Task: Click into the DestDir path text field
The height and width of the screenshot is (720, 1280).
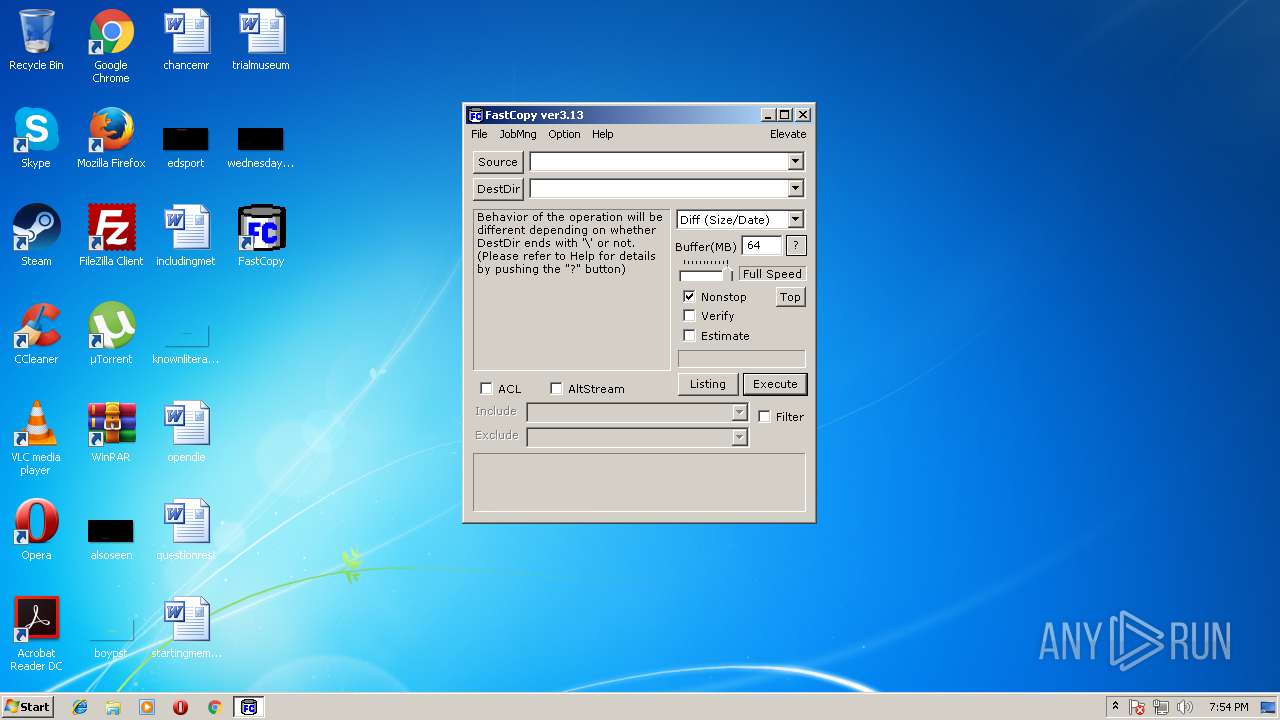Action: pyautogui.click(x=658, y=189)
